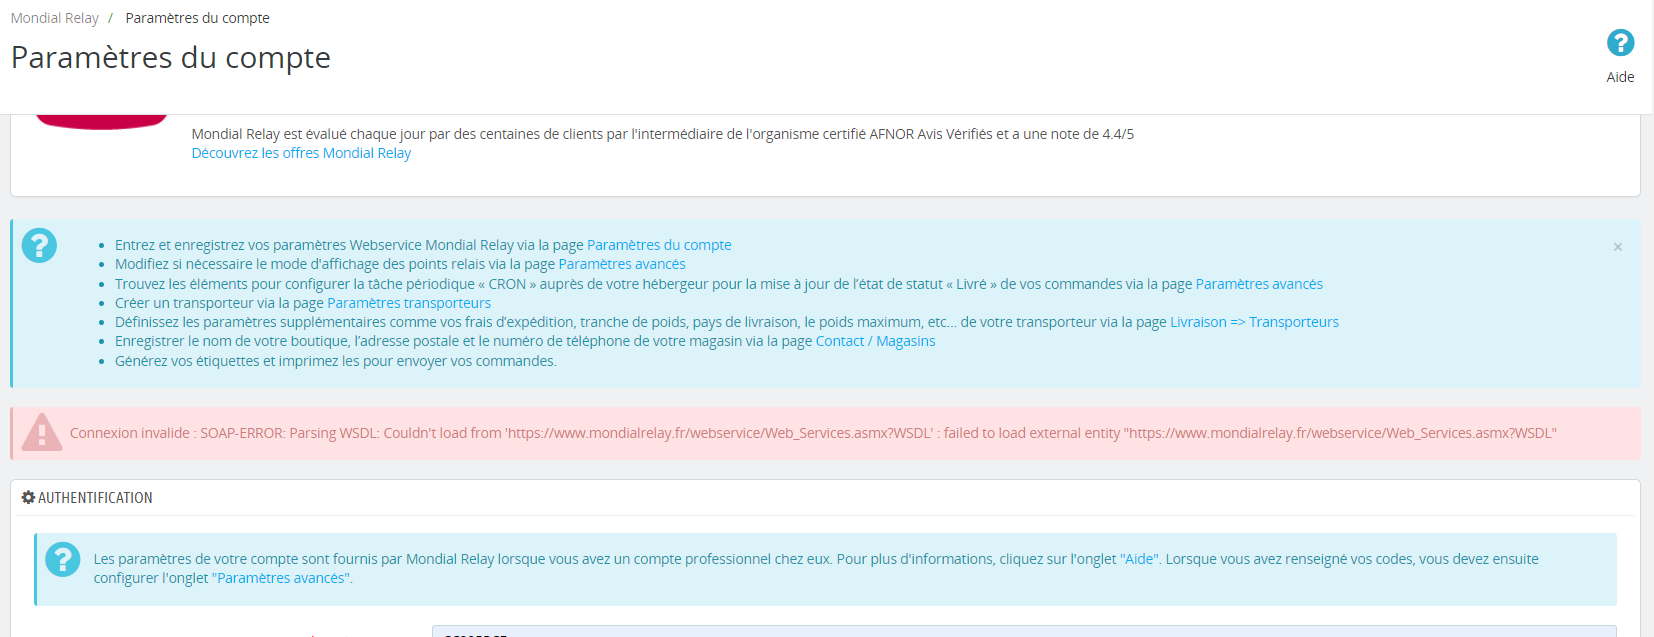Click the SOAP-ERROR Connexion invalide message
1654x637 pixels.
[x=813, y=433]
